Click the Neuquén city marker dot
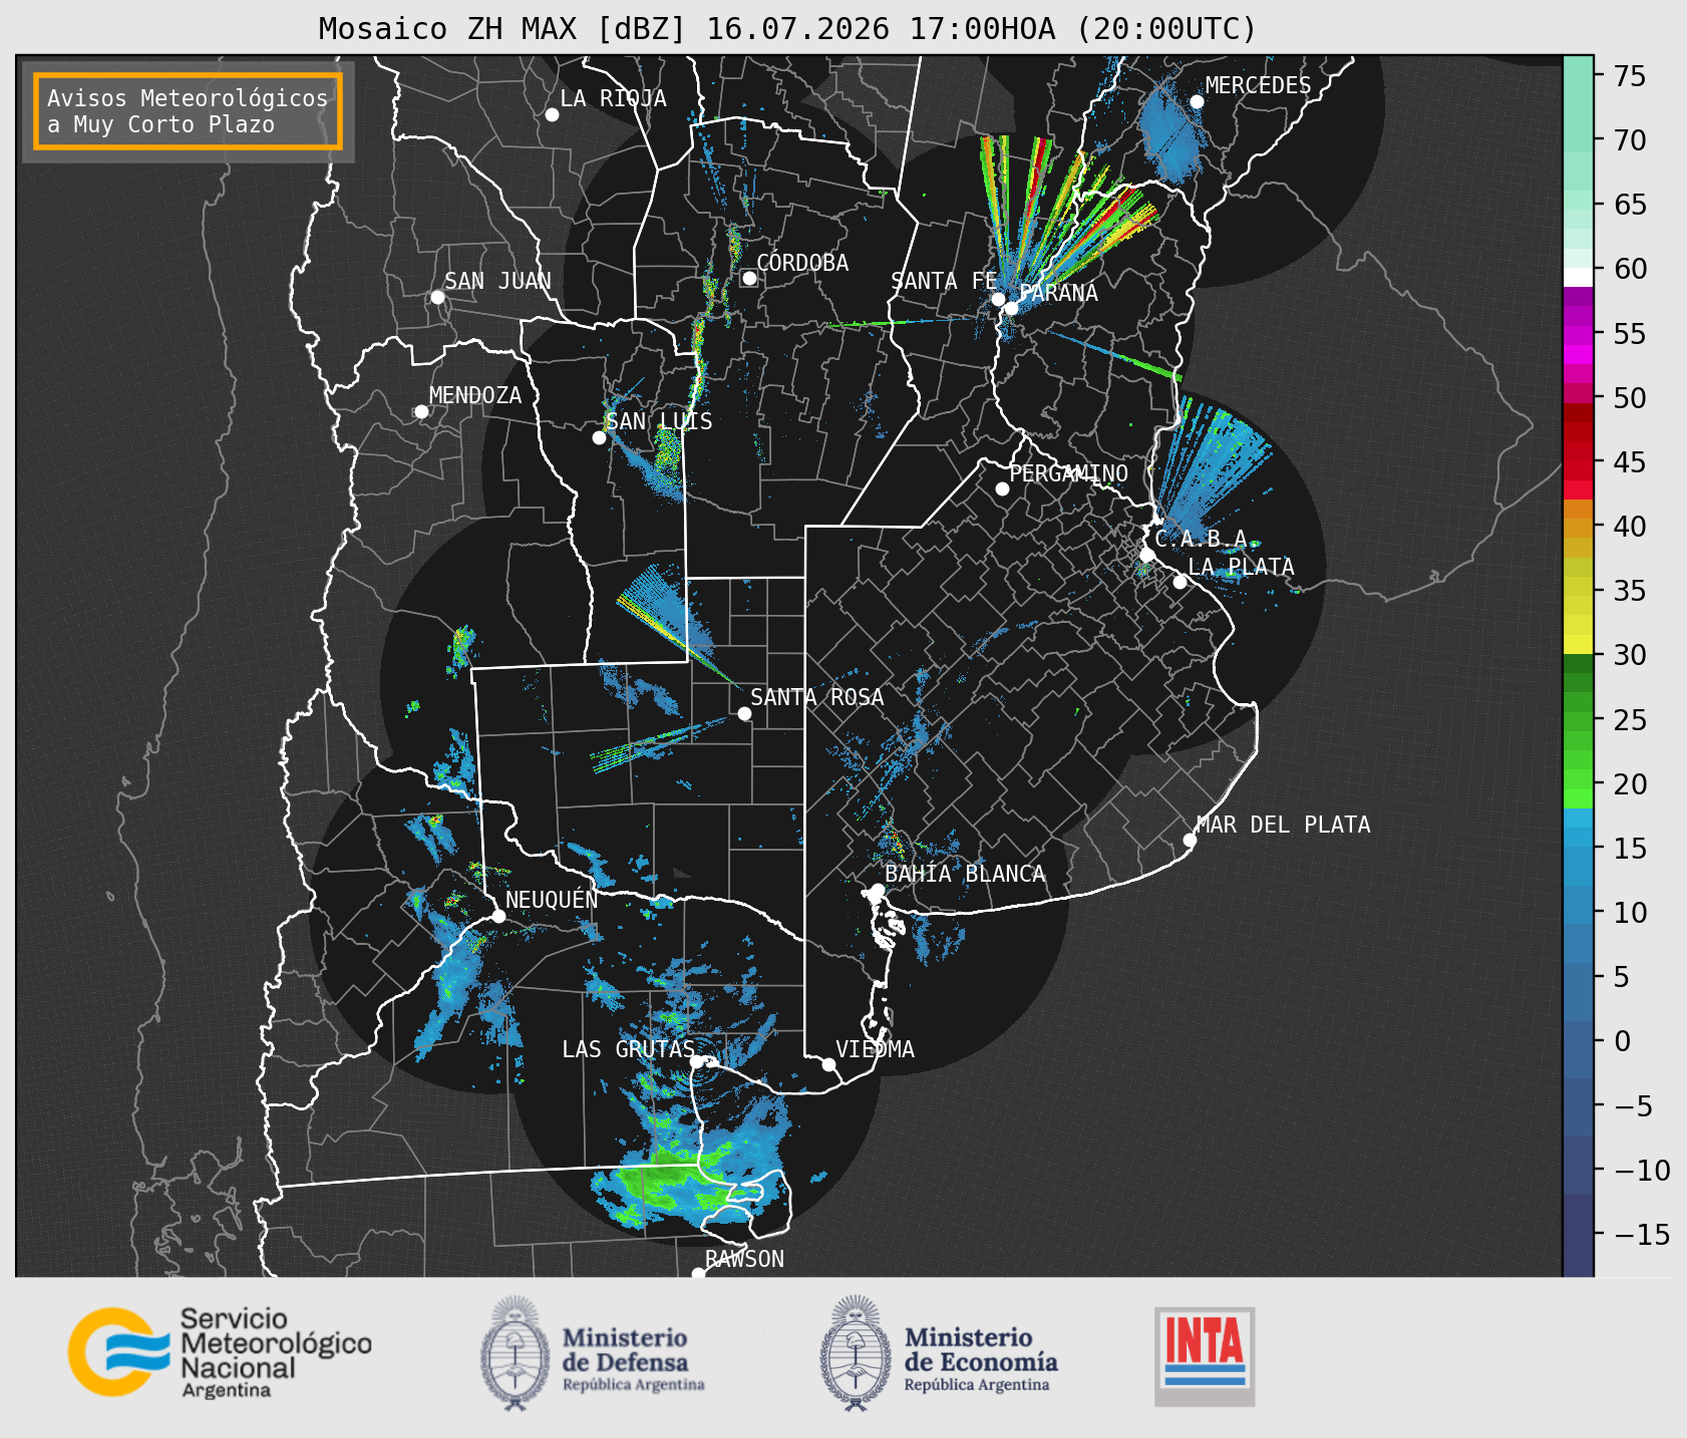This screenshot has width=1687, height=1438. pyautogui.click(x=498, y=916)
